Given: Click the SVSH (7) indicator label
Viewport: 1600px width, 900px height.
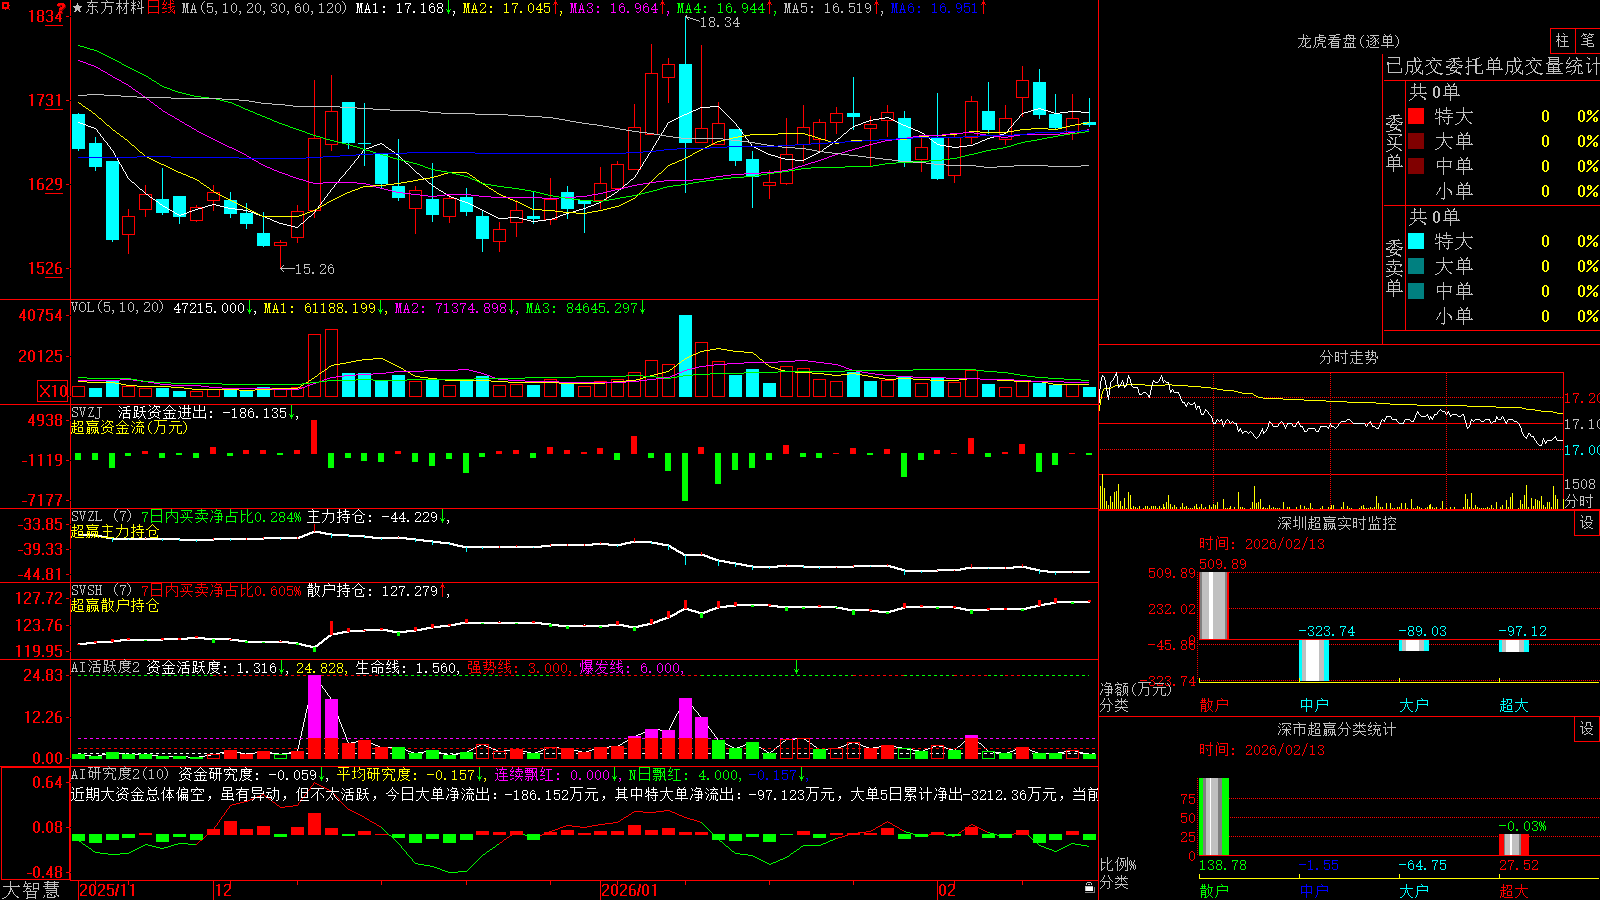Looking at the screenshot, I should [101, 591].
